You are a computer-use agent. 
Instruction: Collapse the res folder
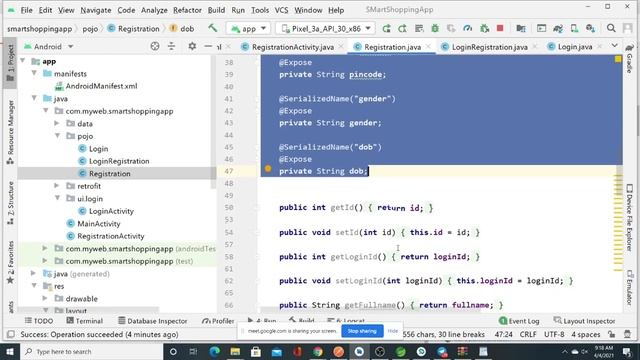pyautogui.click(x=34, y=286)
